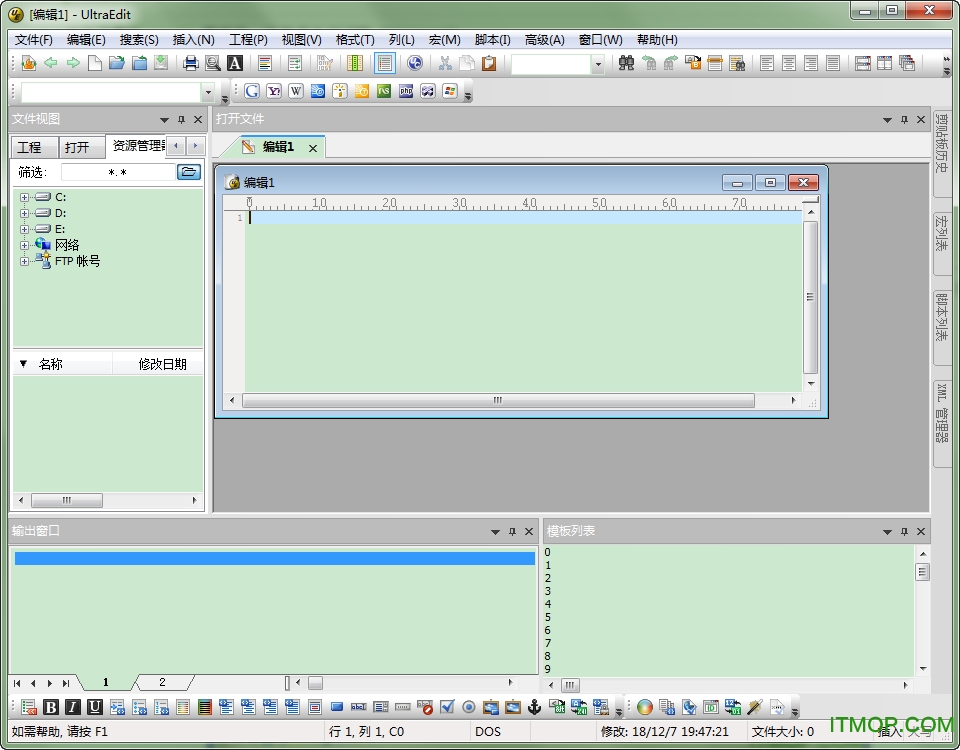Open the 文件视图 panel menu arrow
The height and width of the screenshot is (750, 960).
point(164,119)
